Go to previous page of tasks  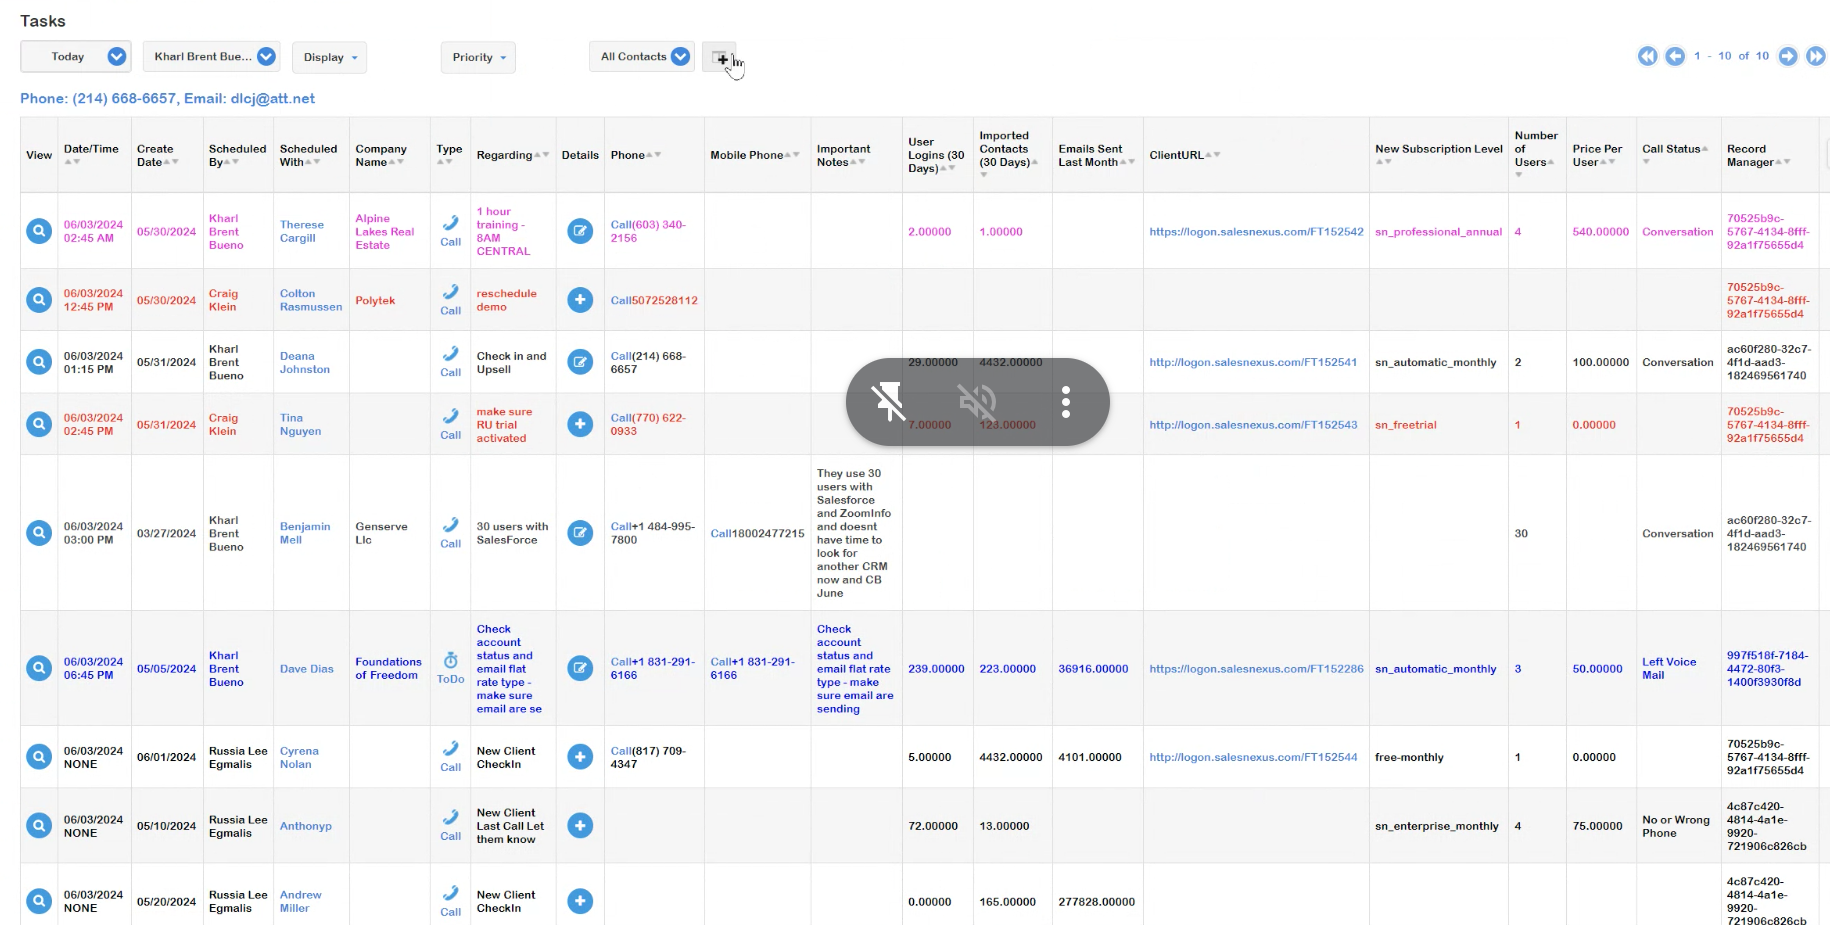(x=1675, y=56)
